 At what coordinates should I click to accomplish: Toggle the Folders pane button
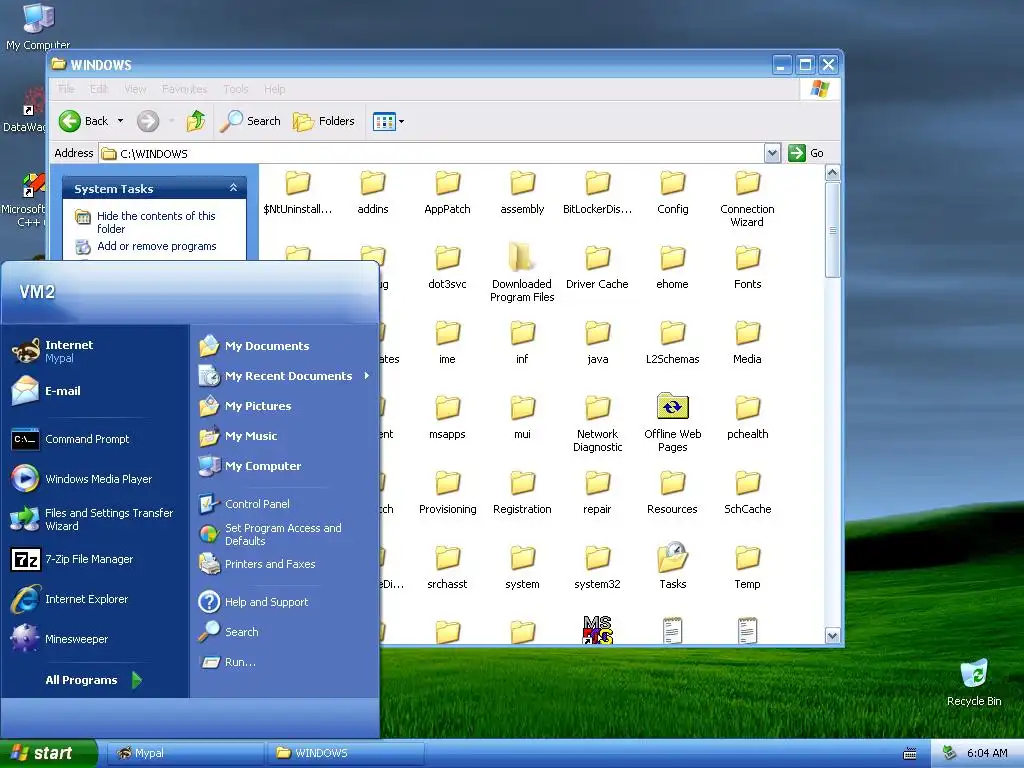pos(324,121)
